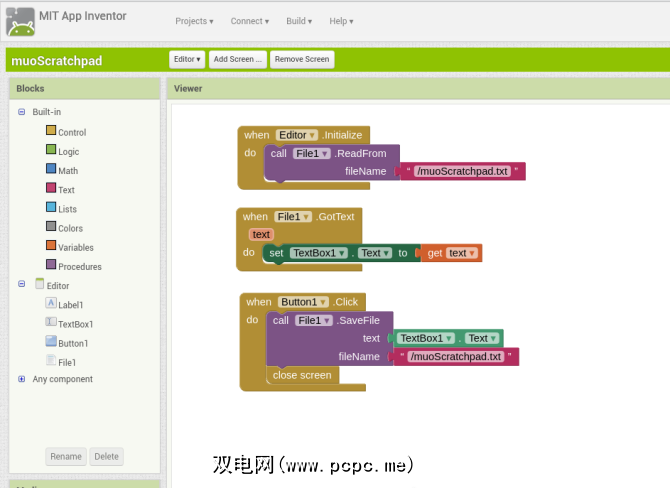Select the TextBox1 component icon

tap(51, 323)
